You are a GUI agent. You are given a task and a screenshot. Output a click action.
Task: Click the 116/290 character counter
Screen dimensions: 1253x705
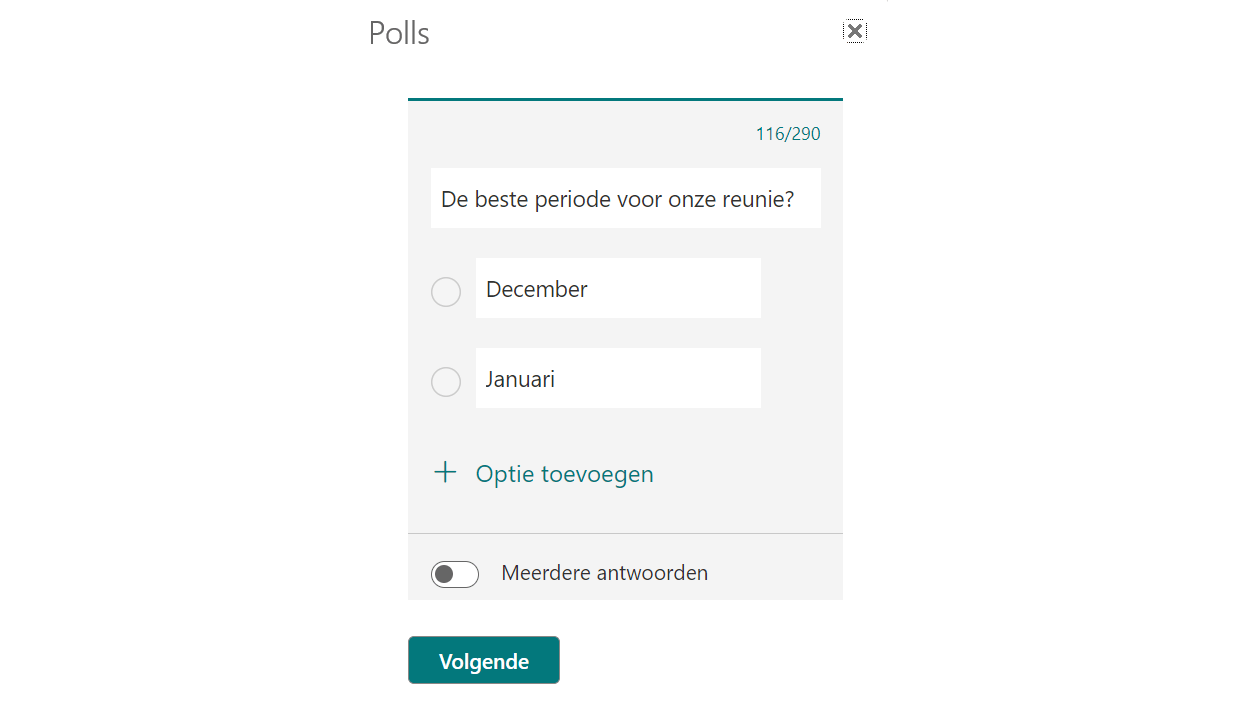click(788, 134)
